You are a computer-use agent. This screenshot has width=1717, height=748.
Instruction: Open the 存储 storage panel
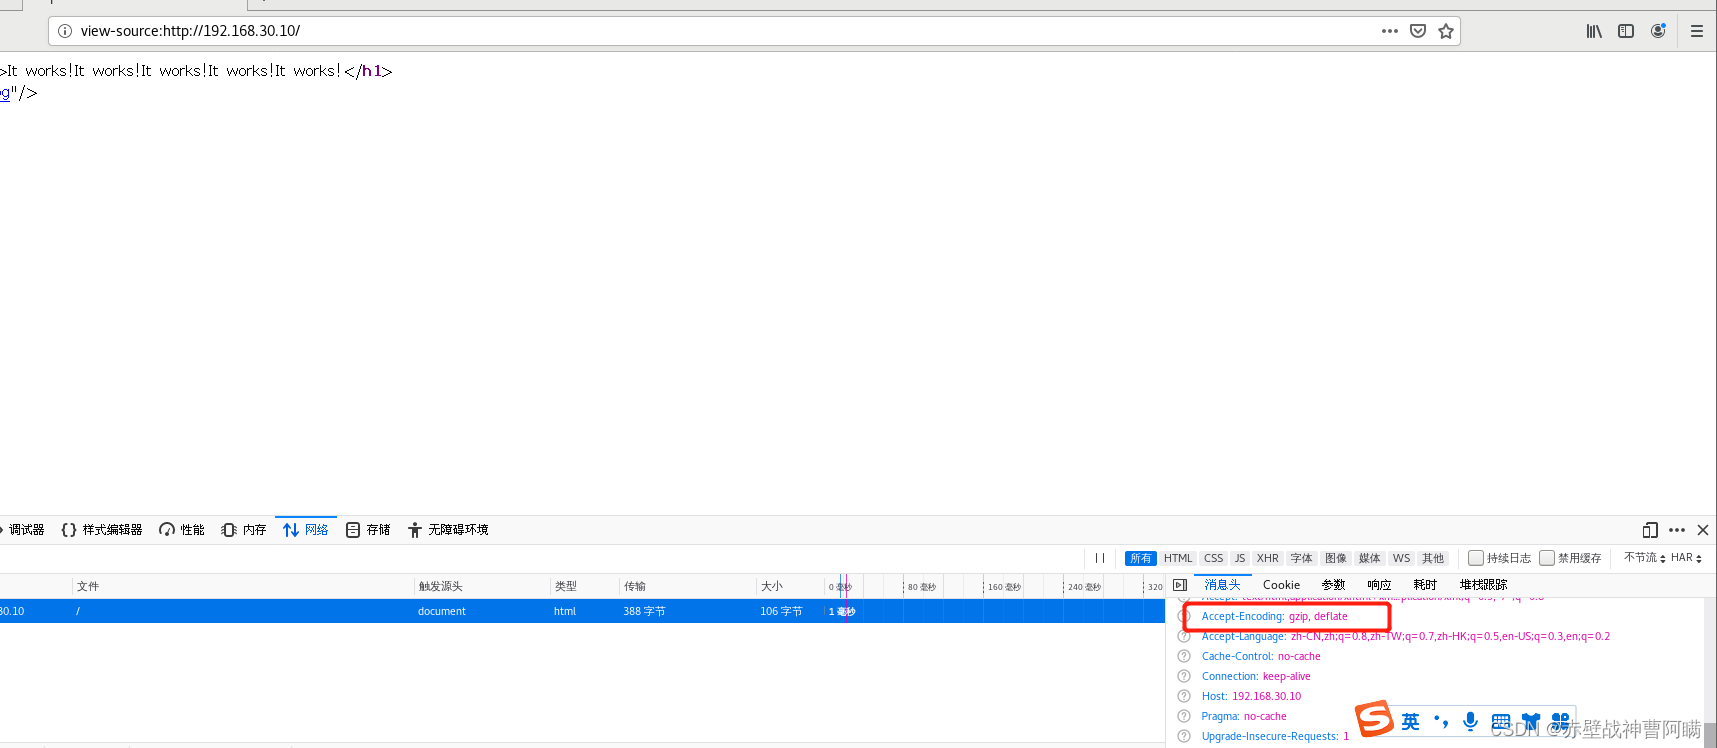click(x=368, y=530)
